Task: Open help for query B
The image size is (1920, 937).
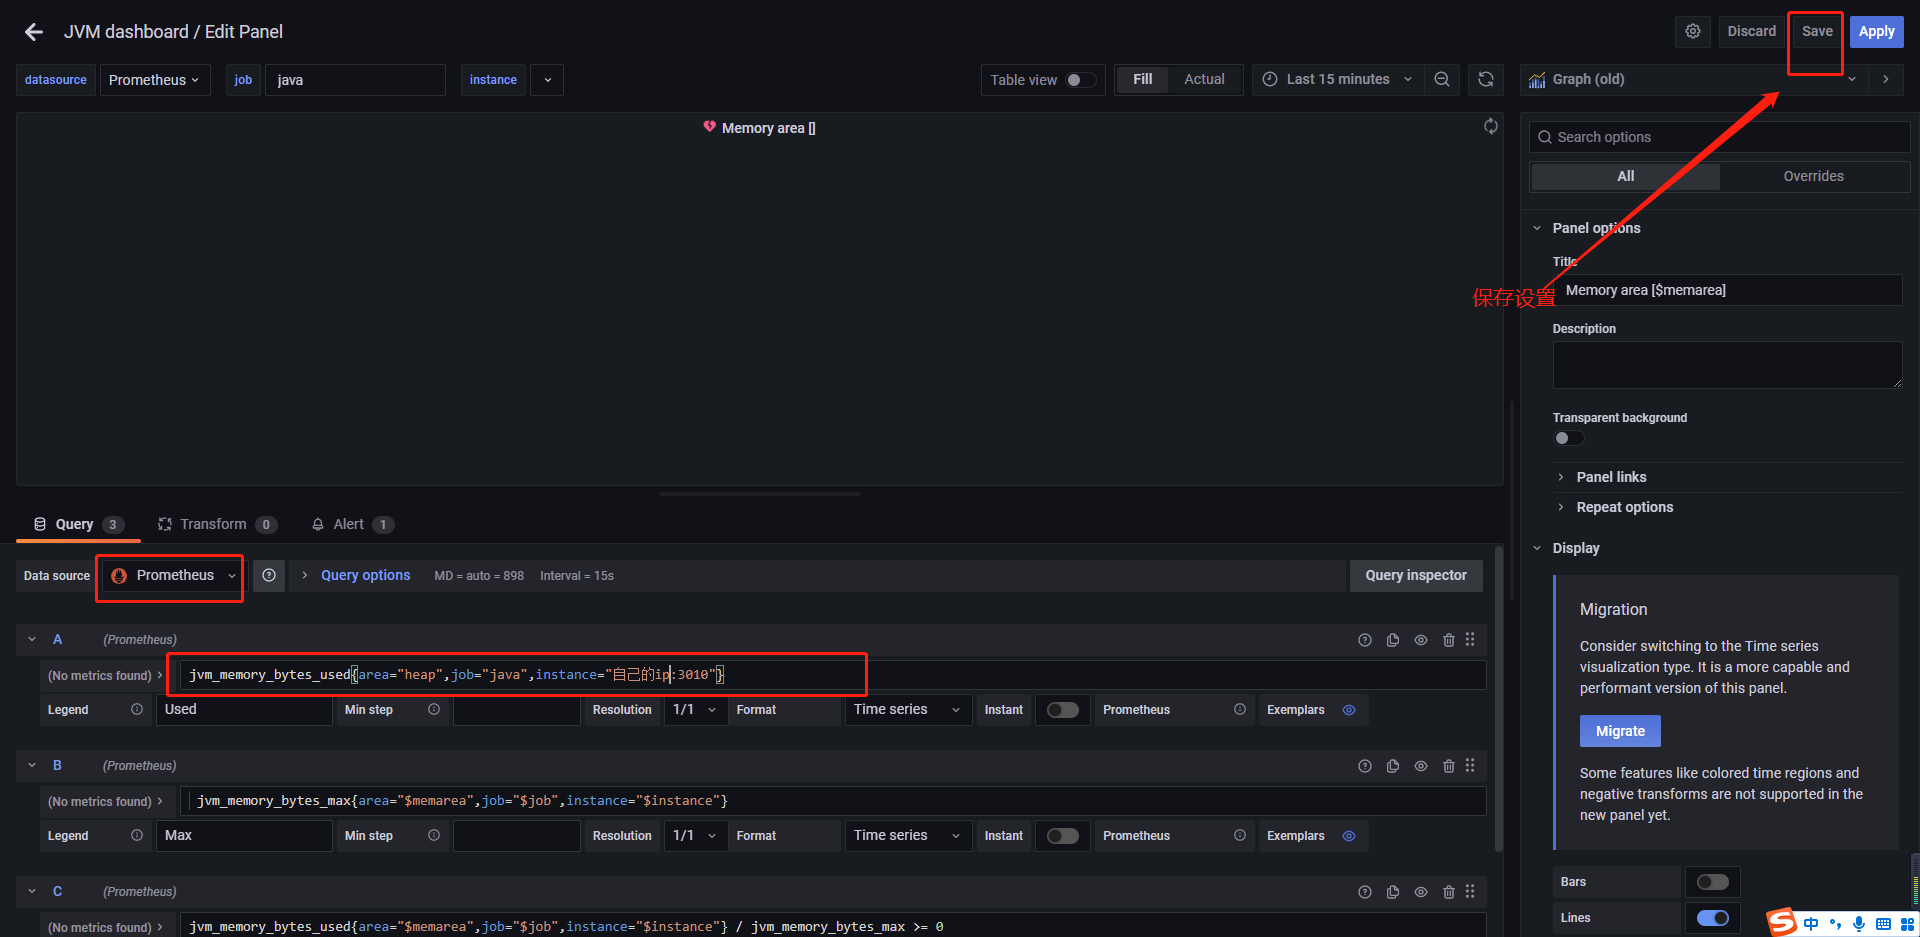Action: (1365, 766)
